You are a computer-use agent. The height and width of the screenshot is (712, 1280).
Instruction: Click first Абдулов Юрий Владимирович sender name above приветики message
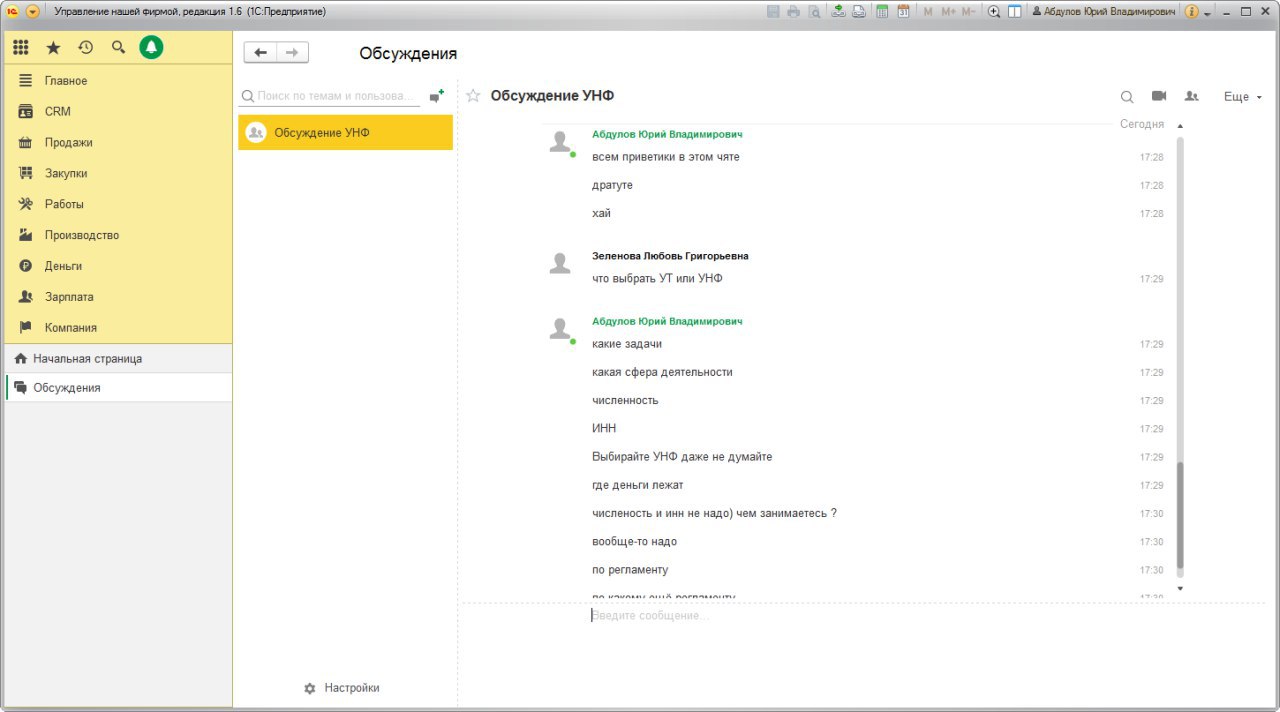(667, 134)
